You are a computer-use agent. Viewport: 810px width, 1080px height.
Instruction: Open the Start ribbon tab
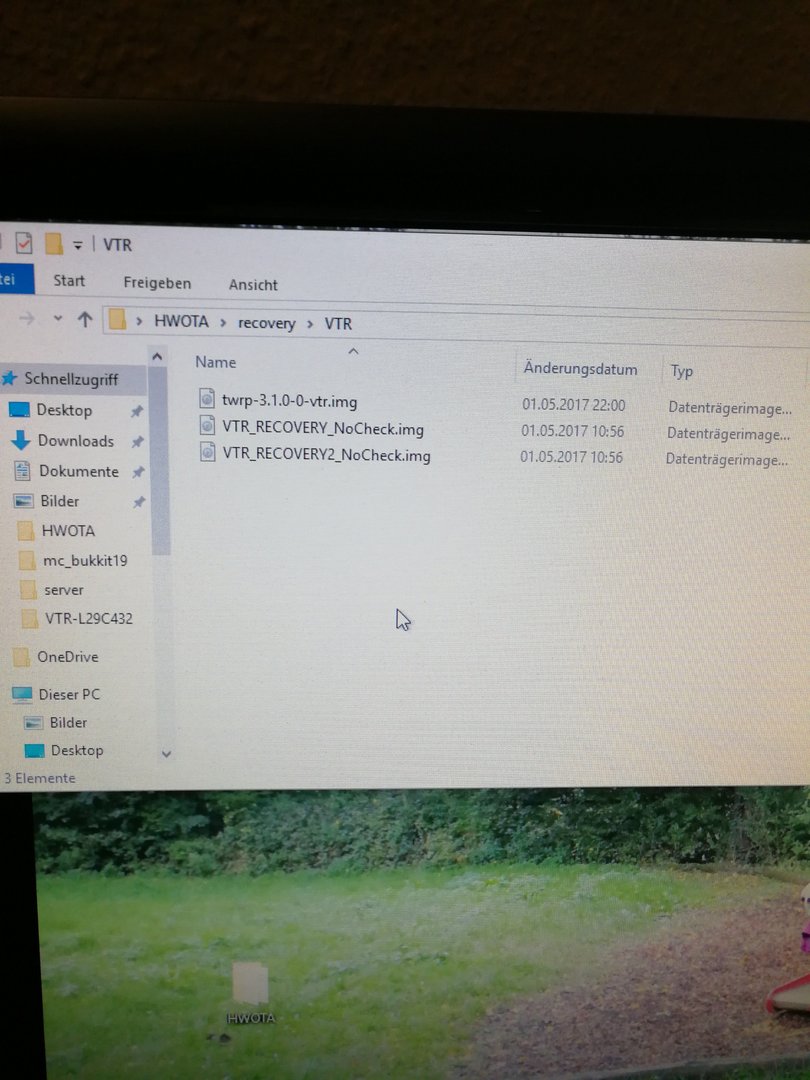point(69,280)
